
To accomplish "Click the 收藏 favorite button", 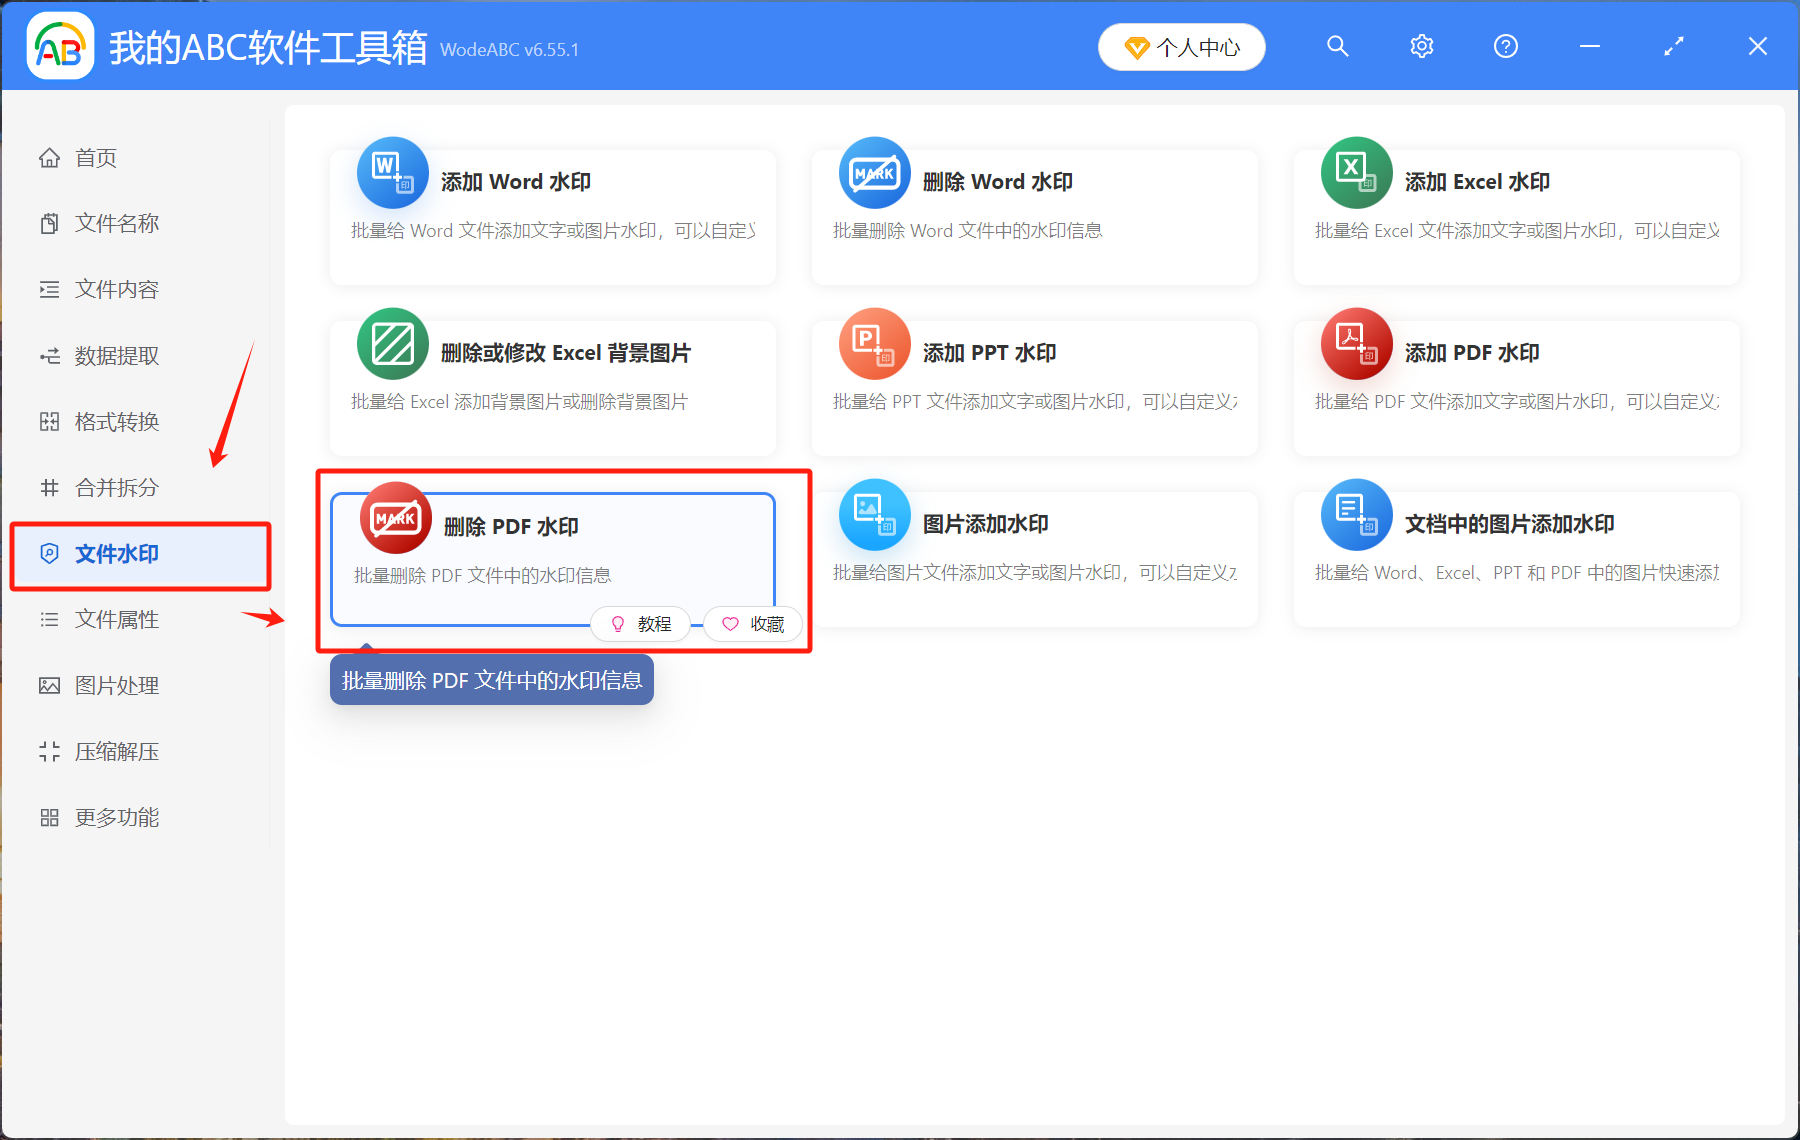I will click(753, 624).
